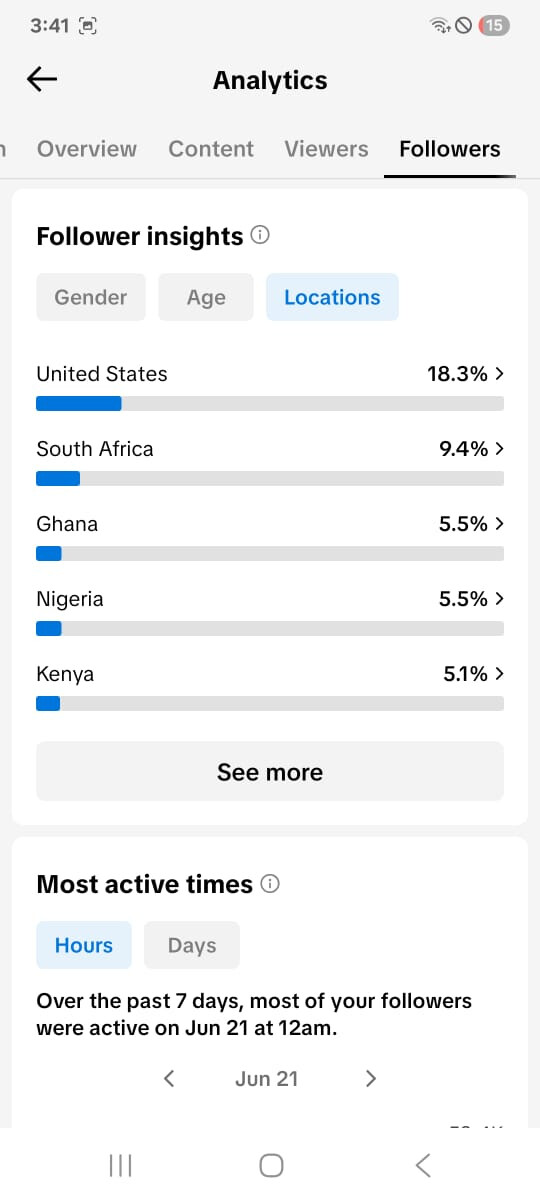Viewport: 540px width, 1200px height.
Task: Tap the See more button
Action: 270,772
